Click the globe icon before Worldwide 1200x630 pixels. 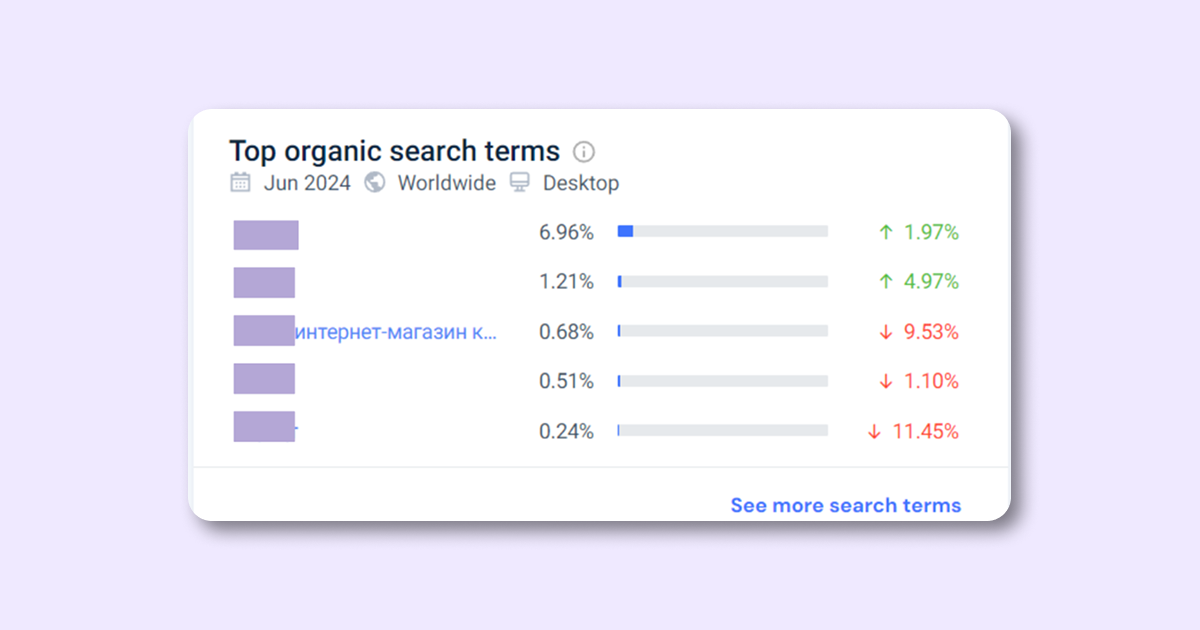375,182
